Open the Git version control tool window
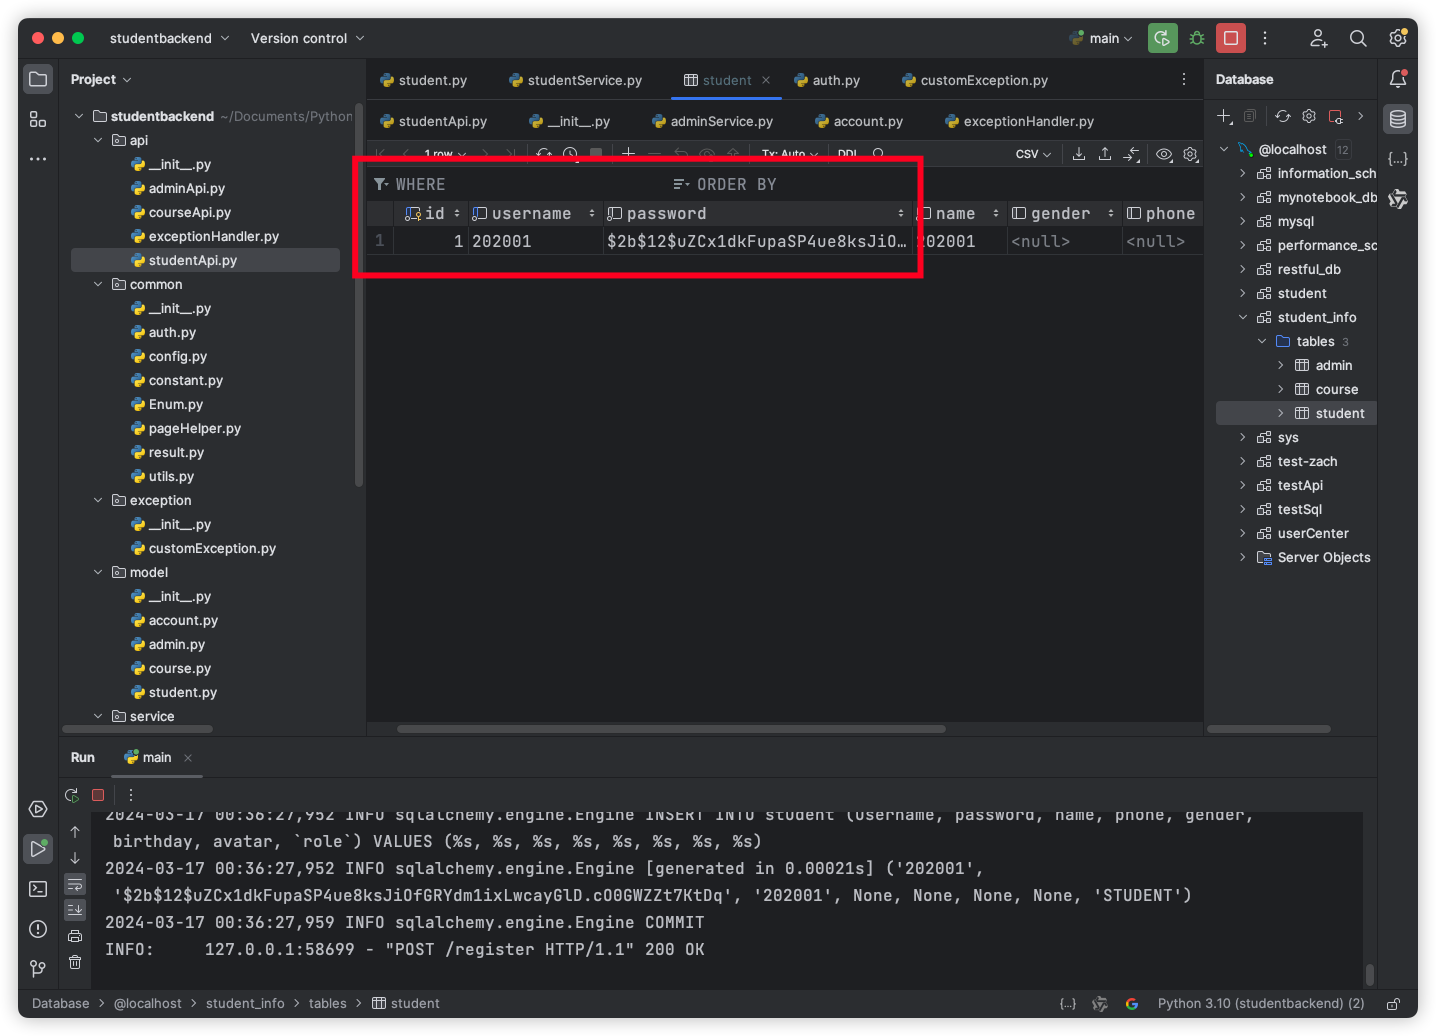1436x1036 pixels. point(38,968)
